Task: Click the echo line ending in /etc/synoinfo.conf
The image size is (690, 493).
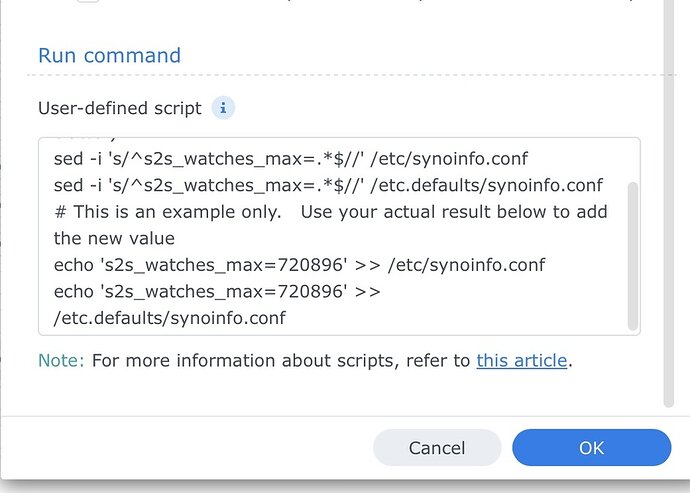Action: click(x=300, y=265)
